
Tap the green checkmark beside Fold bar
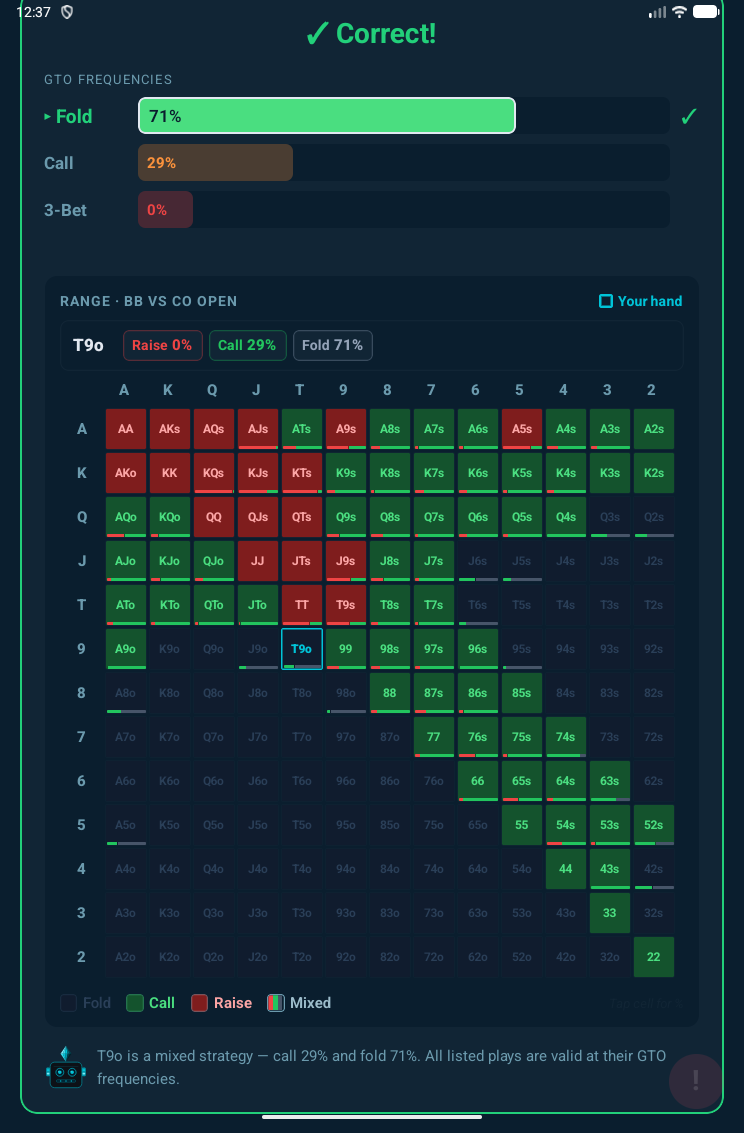(x=688, y=117)
